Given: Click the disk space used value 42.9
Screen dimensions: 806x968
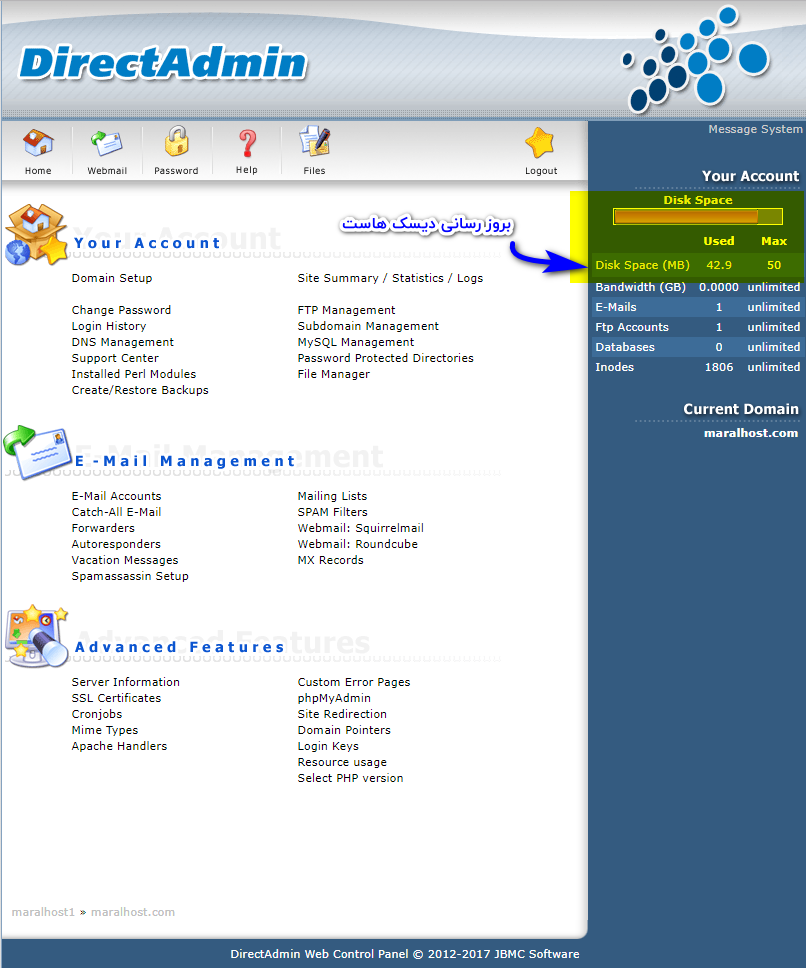Looking at the screenshot, I should coord(719,265).
